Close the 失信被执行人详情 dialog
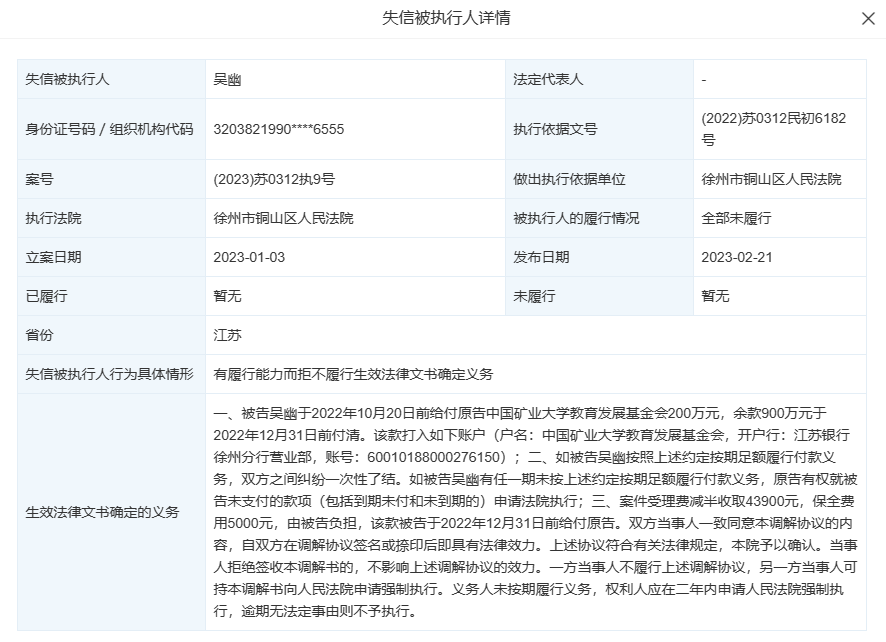Image resolution: width=886 pixels, height=642 pixels. tap(867, 19)
